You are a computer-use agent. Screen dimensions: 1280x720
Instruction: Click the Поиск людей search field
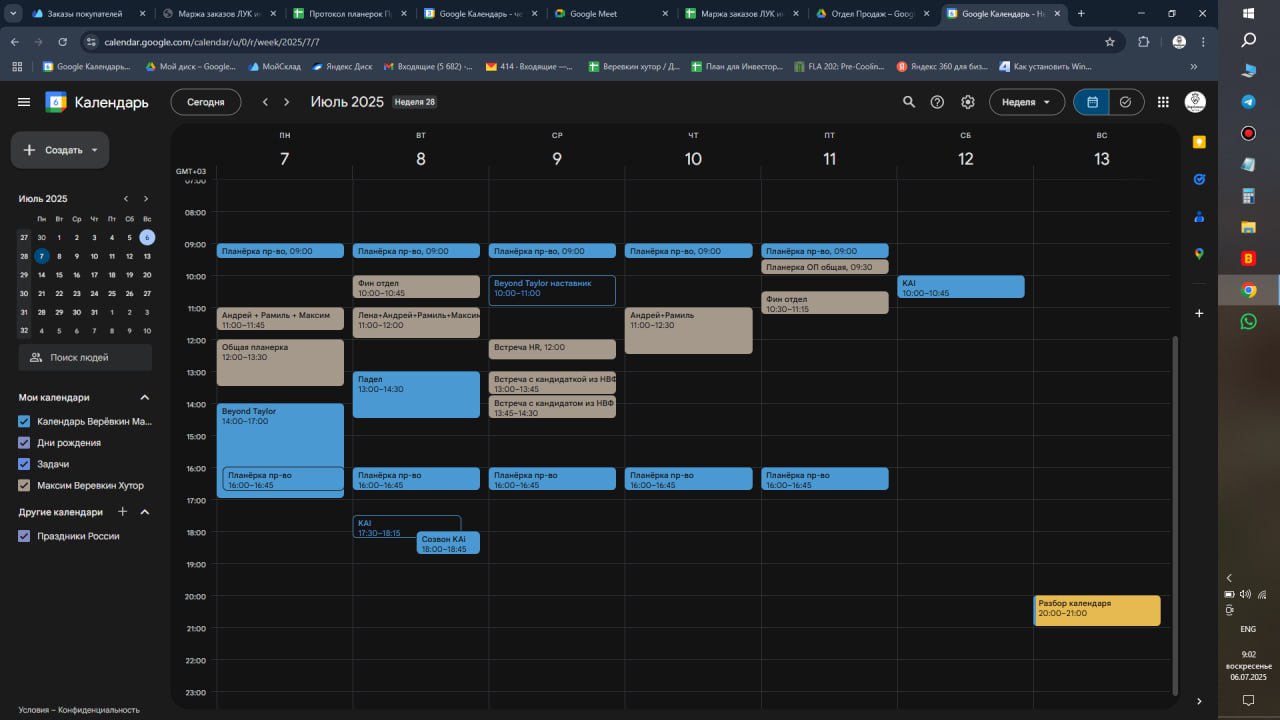tap(85, 357)
